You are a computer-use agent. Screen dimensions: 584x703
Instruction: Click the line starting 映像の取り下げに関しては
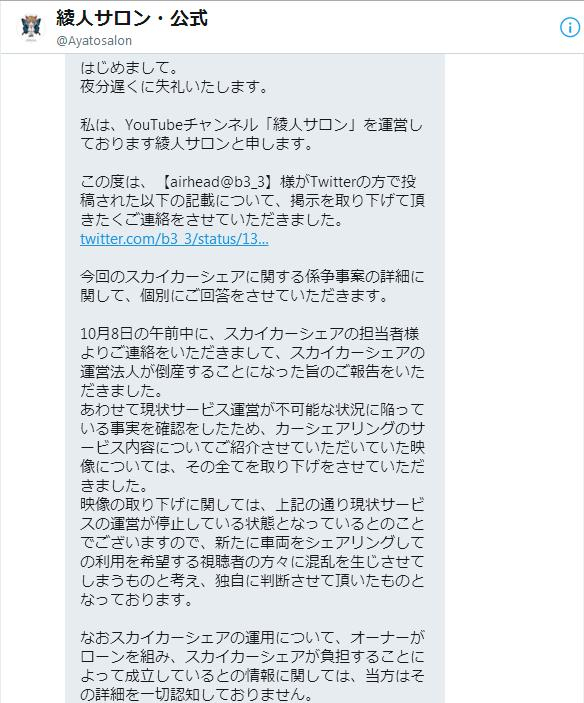(x=252, y=505)
